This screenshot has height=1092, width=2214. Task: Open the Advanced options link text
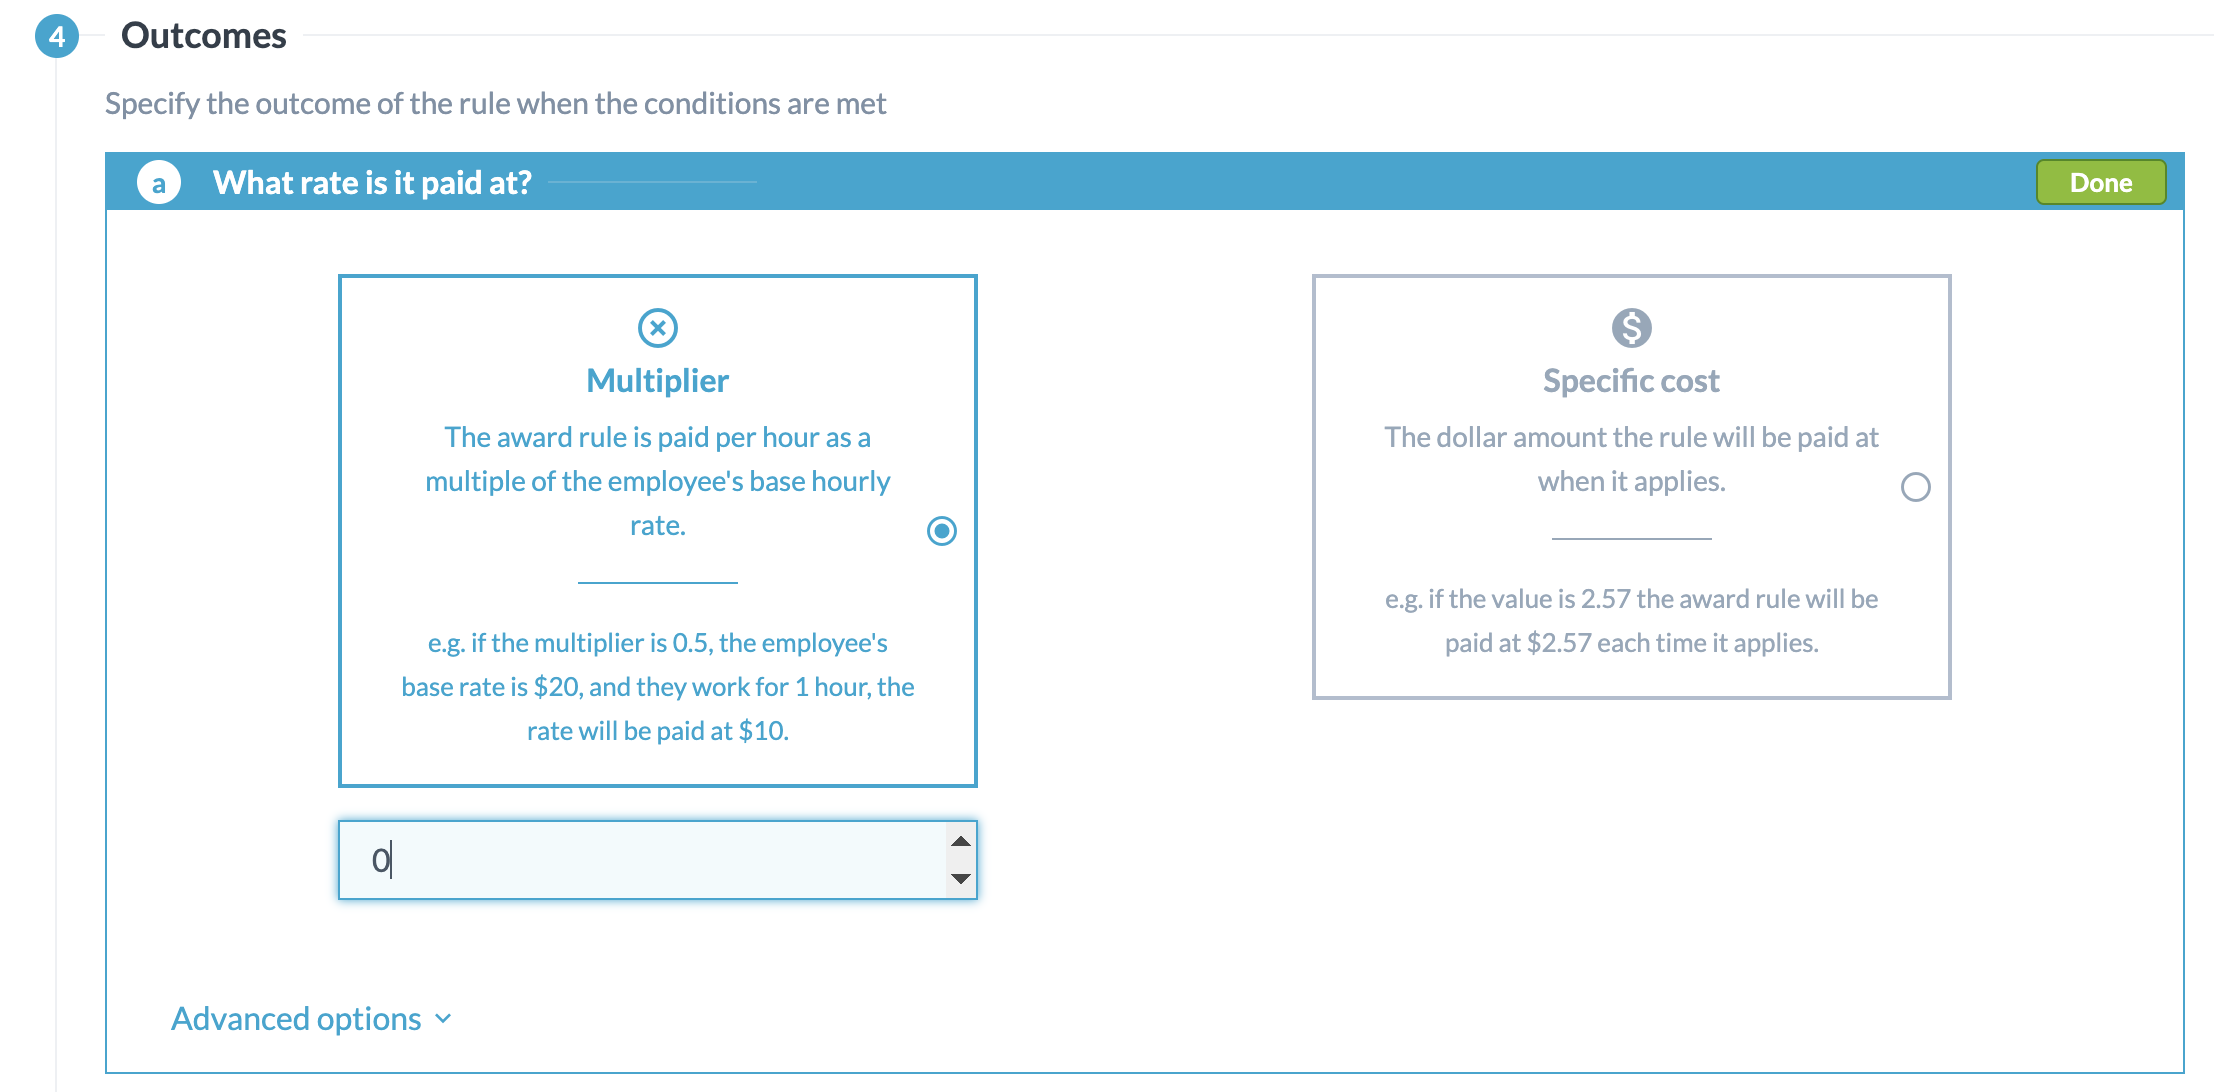pyautogui.click(x=296, y=1019)
